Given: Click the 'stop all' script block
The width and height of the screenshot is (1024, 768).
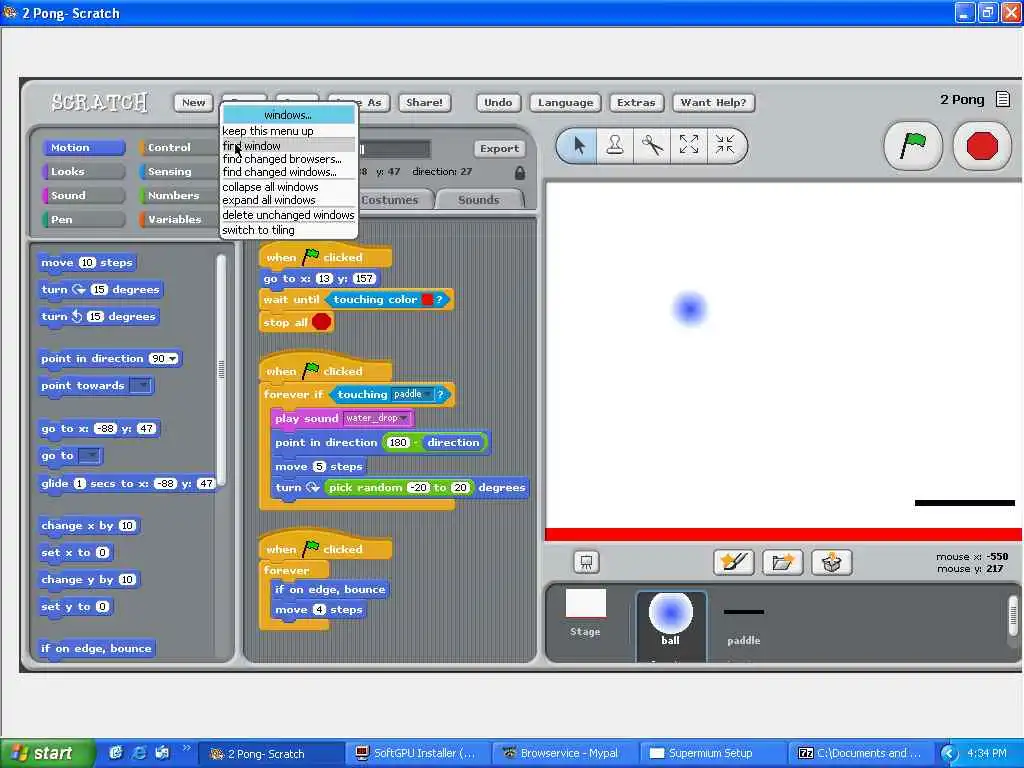Looking at the screenshot, I should click(296, 322).
